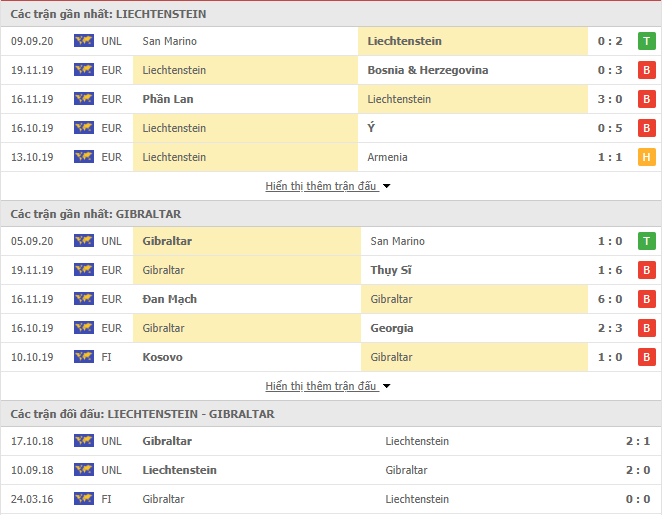Open the Đan Mạch team link
Screen dimensions: 662x515
coord(169,299)
